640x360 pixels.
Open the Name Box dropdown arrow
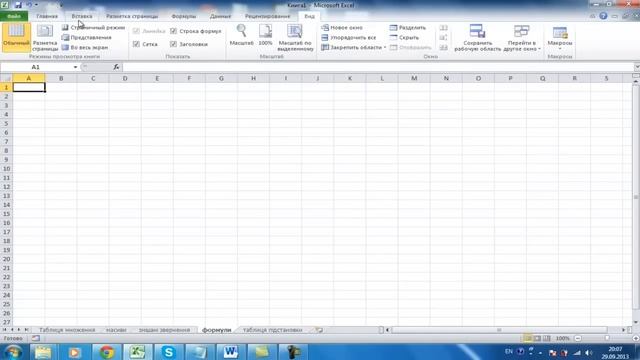76,67
